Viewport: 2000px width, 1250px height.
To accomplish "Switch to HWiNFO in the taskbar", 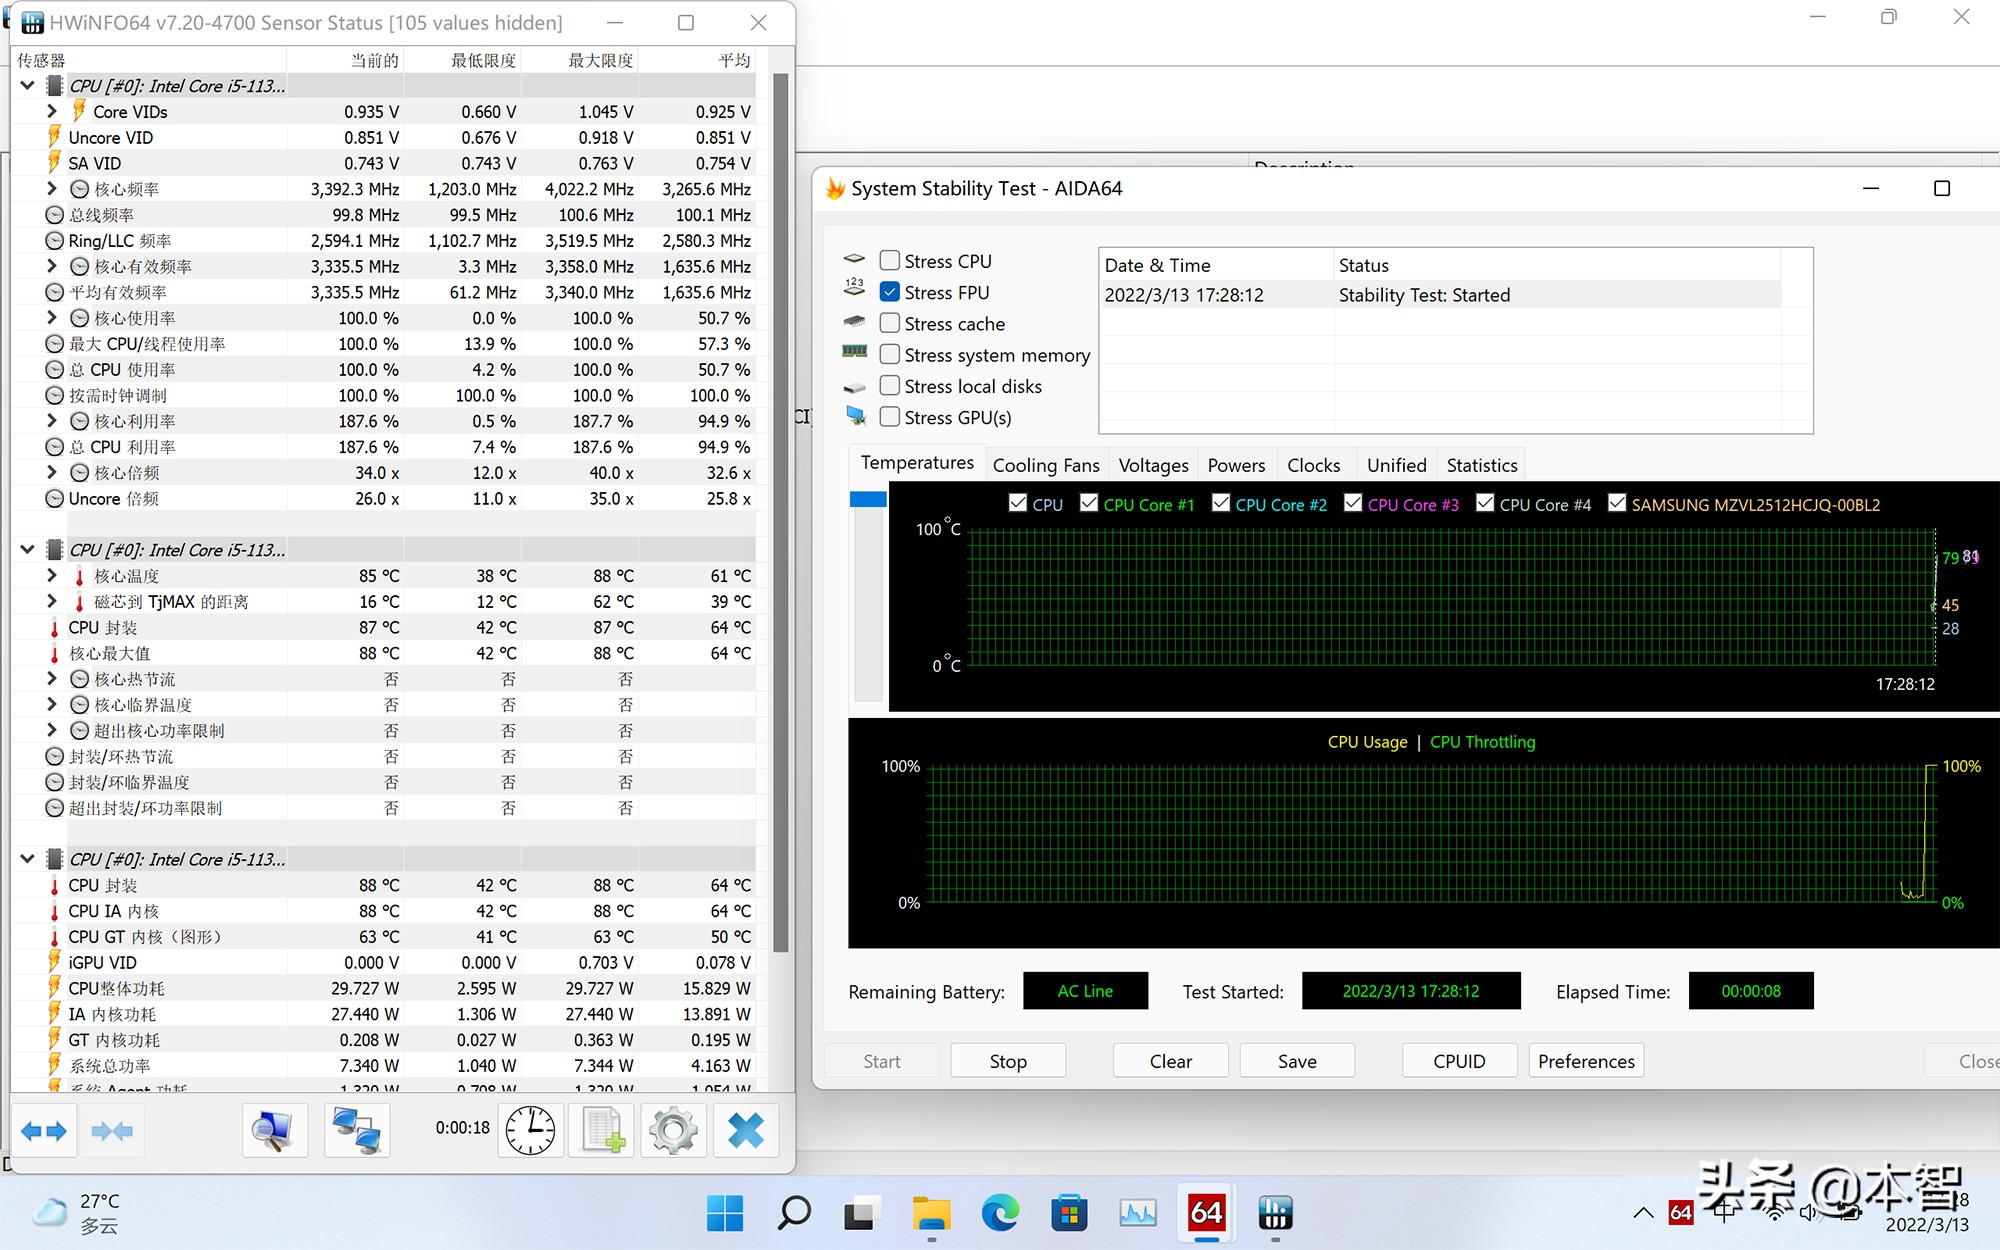I will pos(1275,1213).
